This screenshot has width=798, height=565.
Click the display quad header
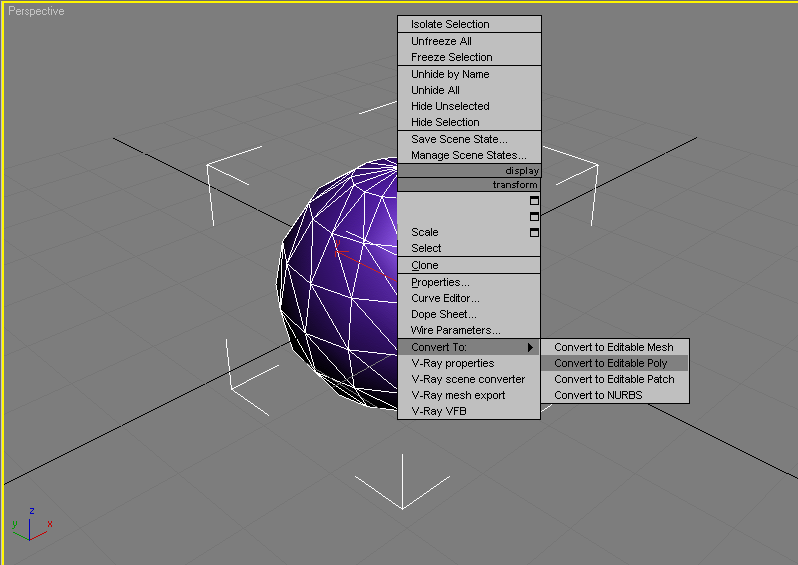click(469, 171)
